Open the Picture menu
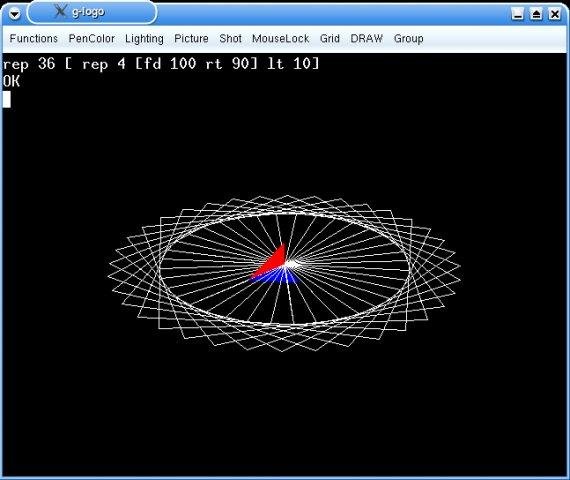 click(x=191, y=39)
